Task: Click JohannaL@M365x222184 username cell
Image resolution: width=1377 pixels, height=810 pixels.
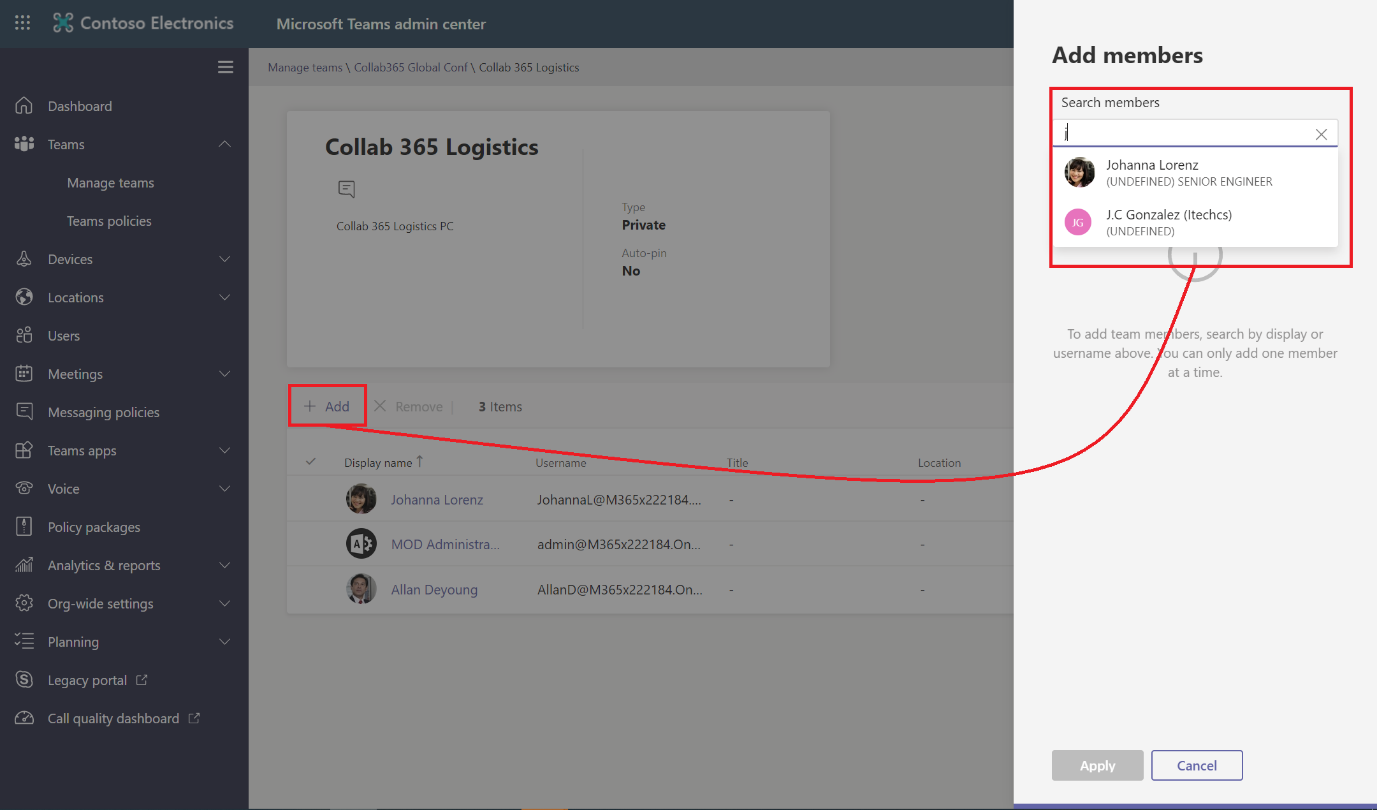Action: pos(620,499)
